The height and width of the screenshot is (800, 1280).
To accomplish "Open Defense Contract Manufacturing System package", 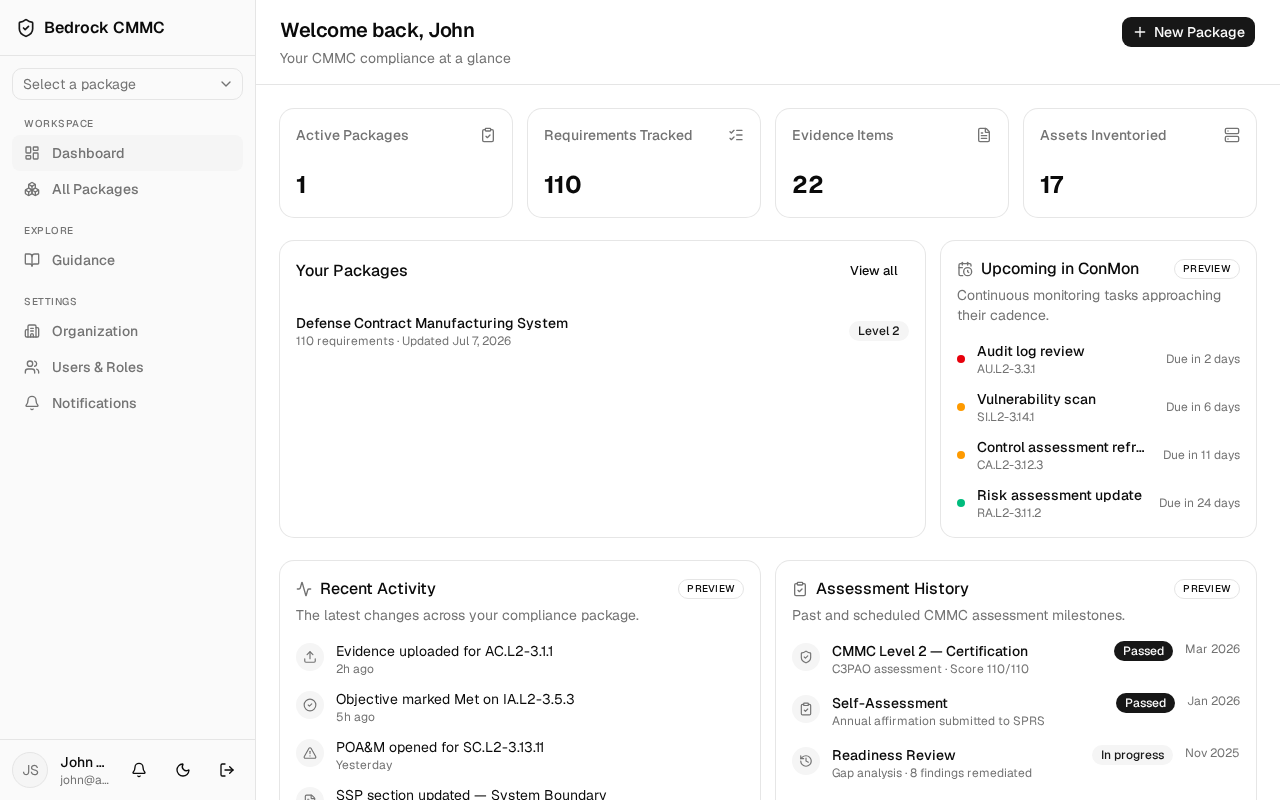I will (x=602, y=331).
